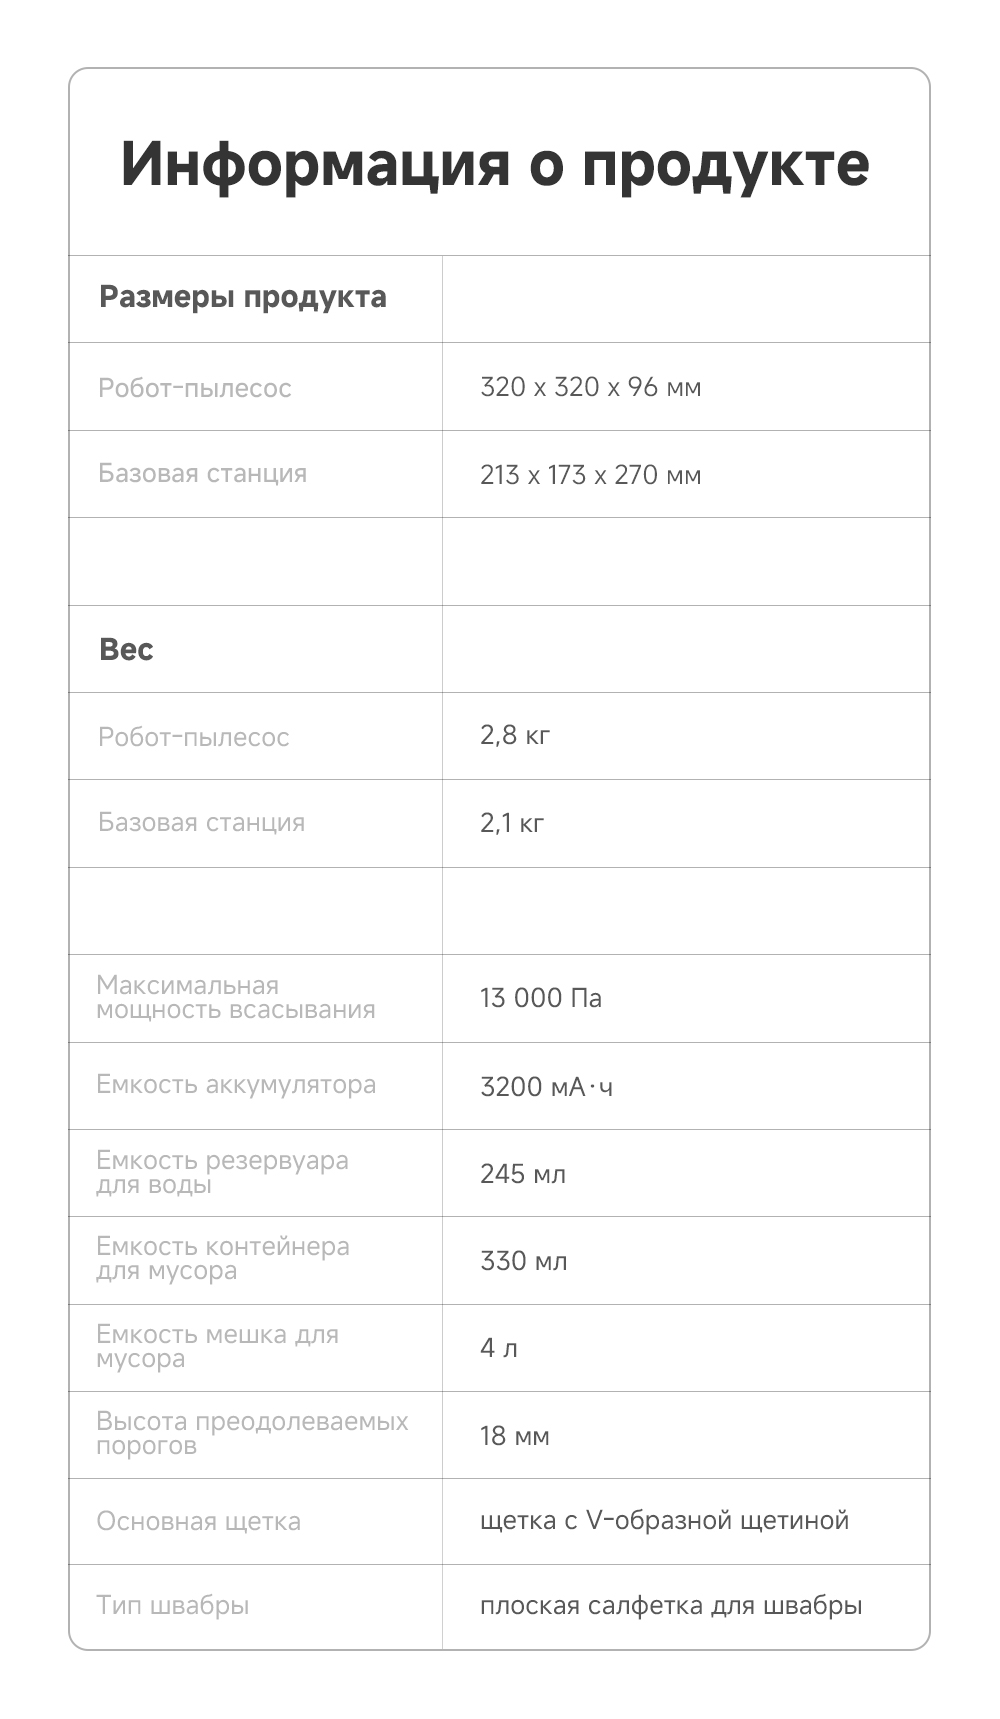Select the "13 000 Па" suction value

[541, 998]
